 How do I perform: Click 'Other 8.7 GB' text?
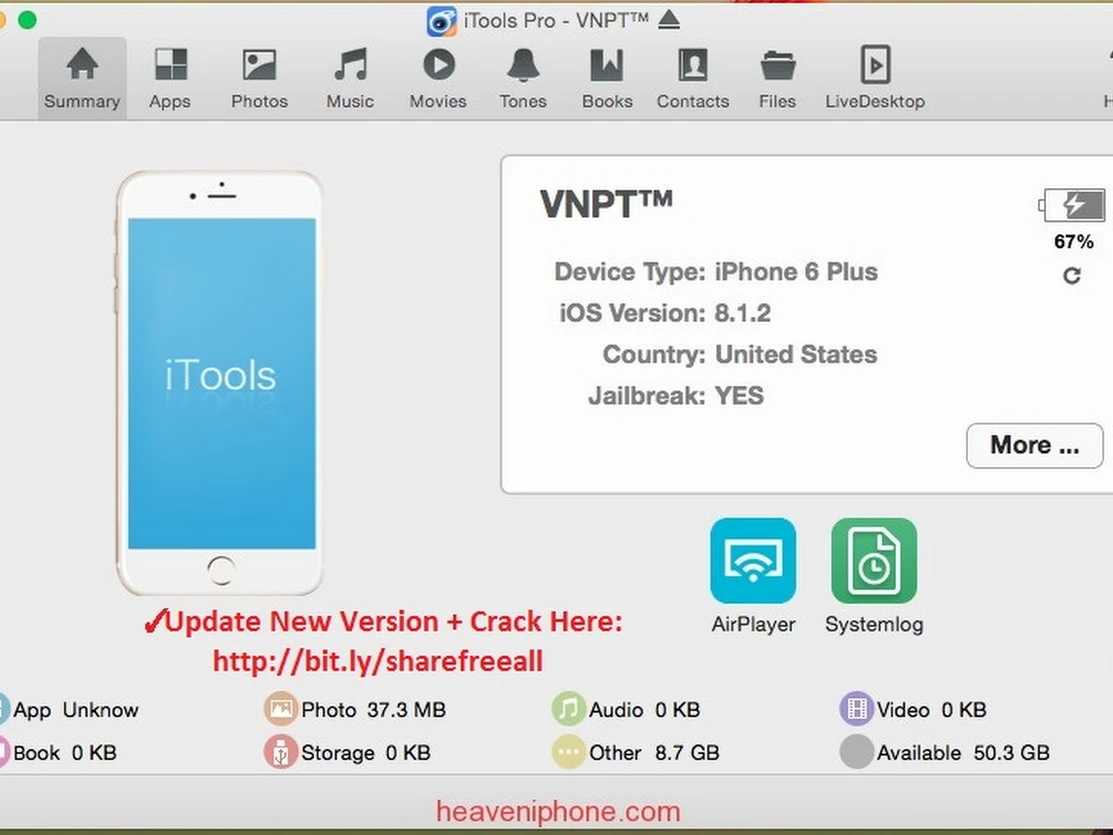654,753
